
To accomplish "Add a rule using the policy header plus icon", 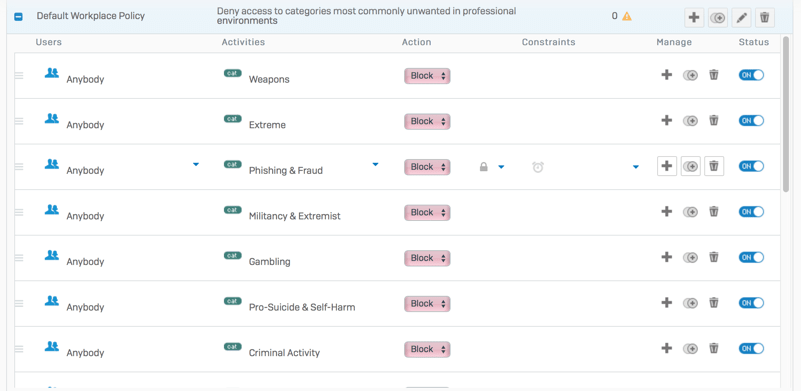I will (x=694, y=18).
